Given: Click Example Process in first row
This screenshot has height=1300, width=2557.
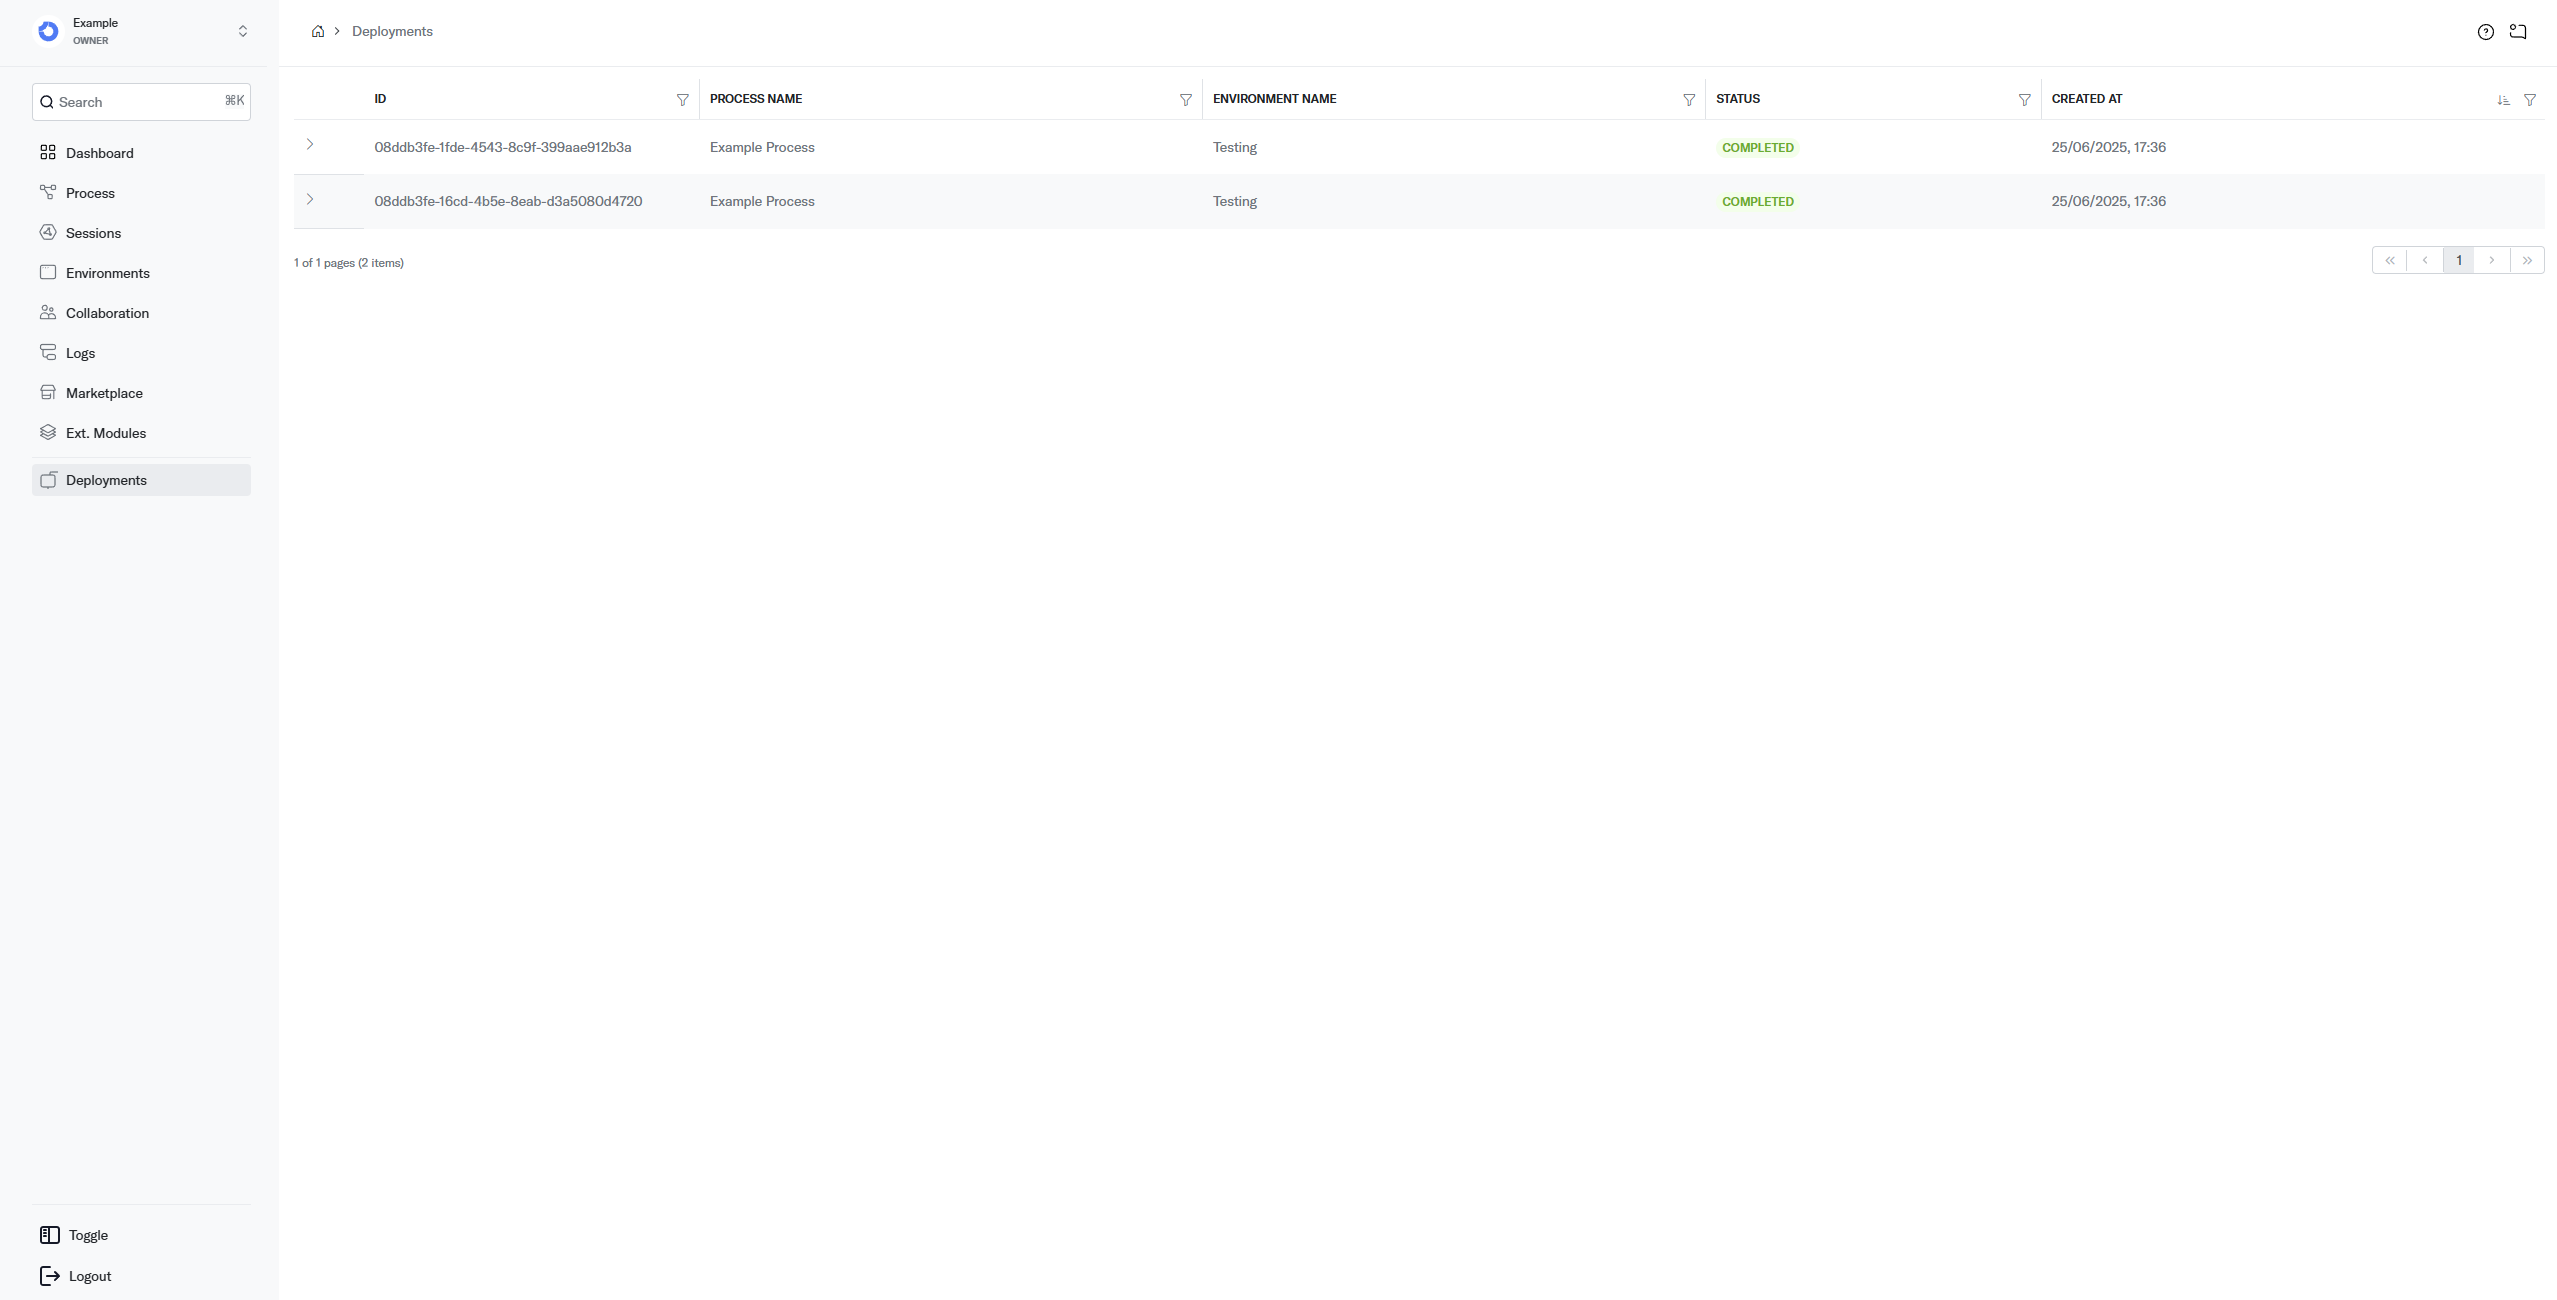Looking at the screenshot, I should (762, 147).
